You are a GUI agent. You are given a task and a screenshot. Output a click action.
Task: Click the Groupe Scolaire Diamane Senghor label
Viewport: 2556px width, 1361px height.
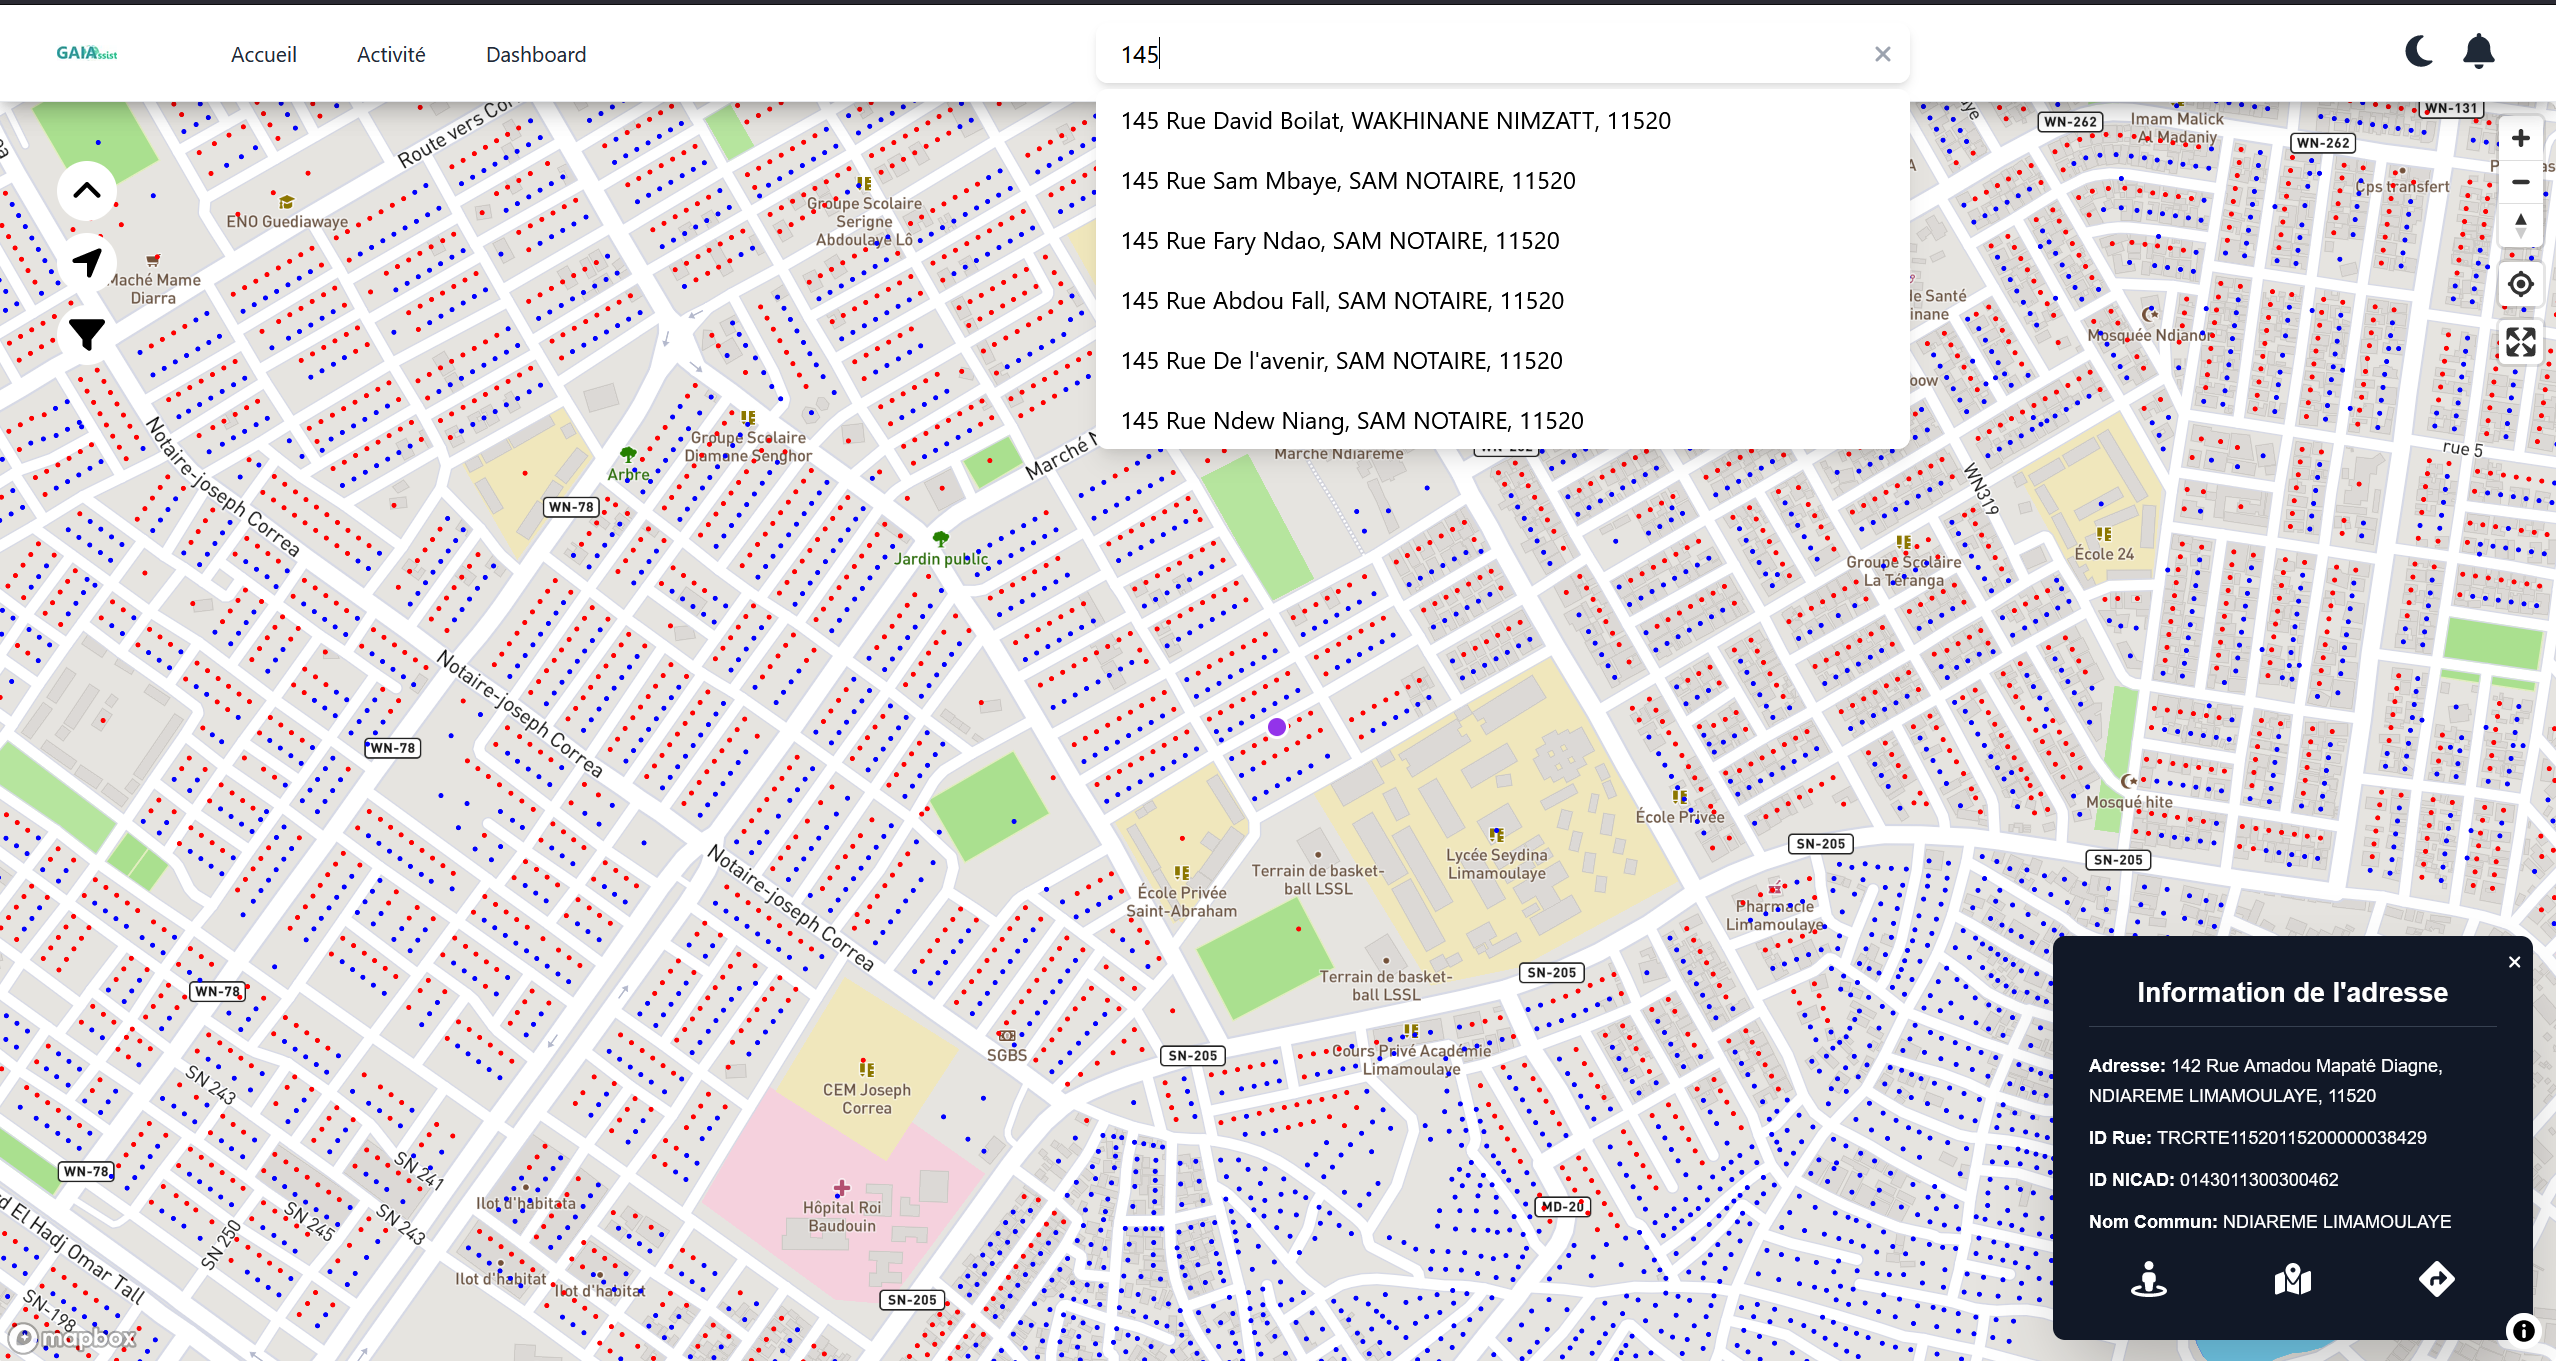[x=748, y=447]
